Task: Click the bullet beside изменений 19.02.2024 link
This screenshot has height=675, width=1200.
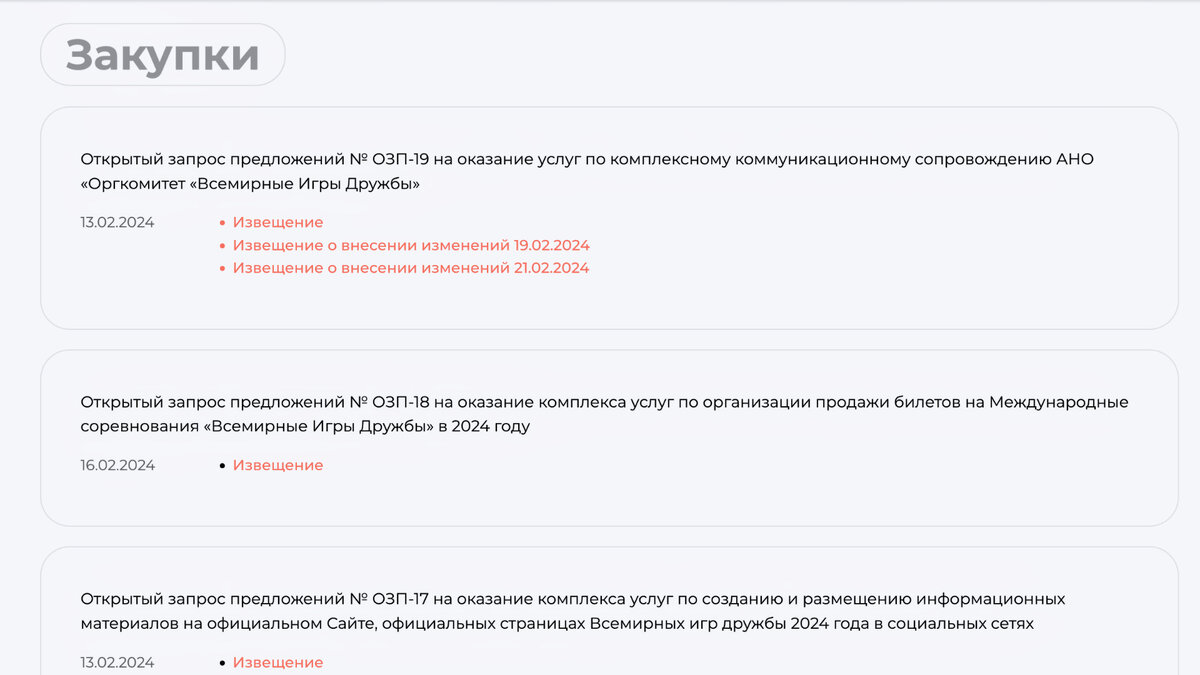Action: tap(222, 244)
